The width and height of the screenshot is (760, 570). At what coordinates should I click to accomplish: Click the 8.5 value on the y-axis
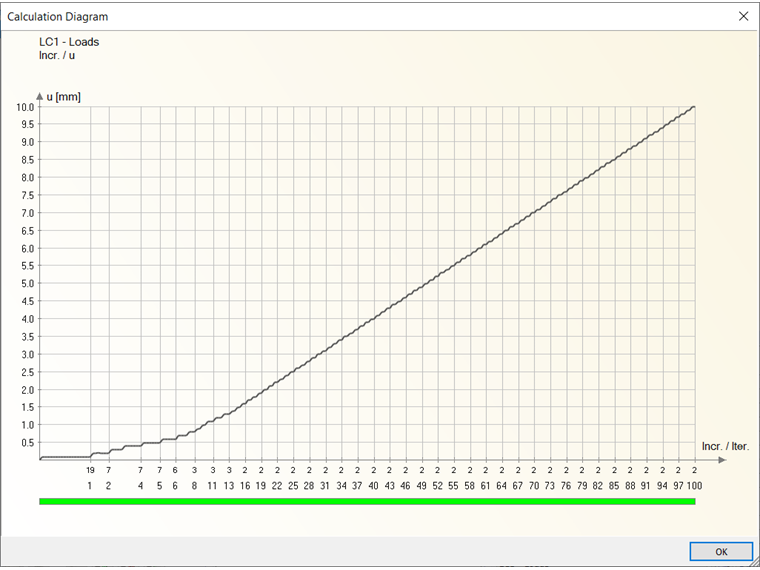click(x=28, y=159)
